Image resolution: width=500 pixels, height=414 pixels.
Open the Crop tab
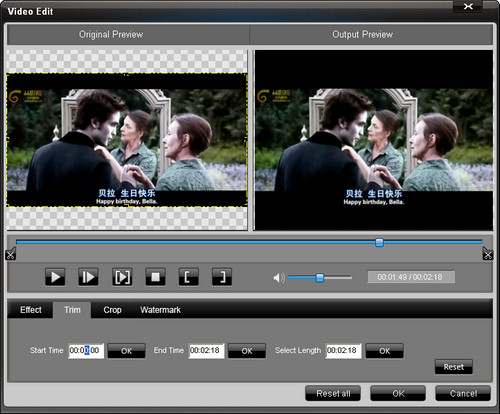[112, 310]
